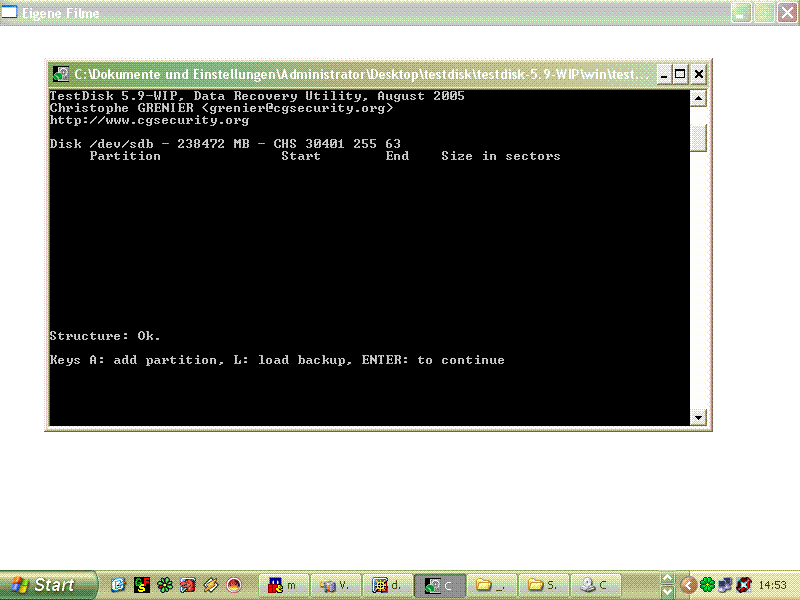The width and height of the screenshot is (800, 600).
Task: Close the TestDisk console window
Action: [x=698, y=74]
